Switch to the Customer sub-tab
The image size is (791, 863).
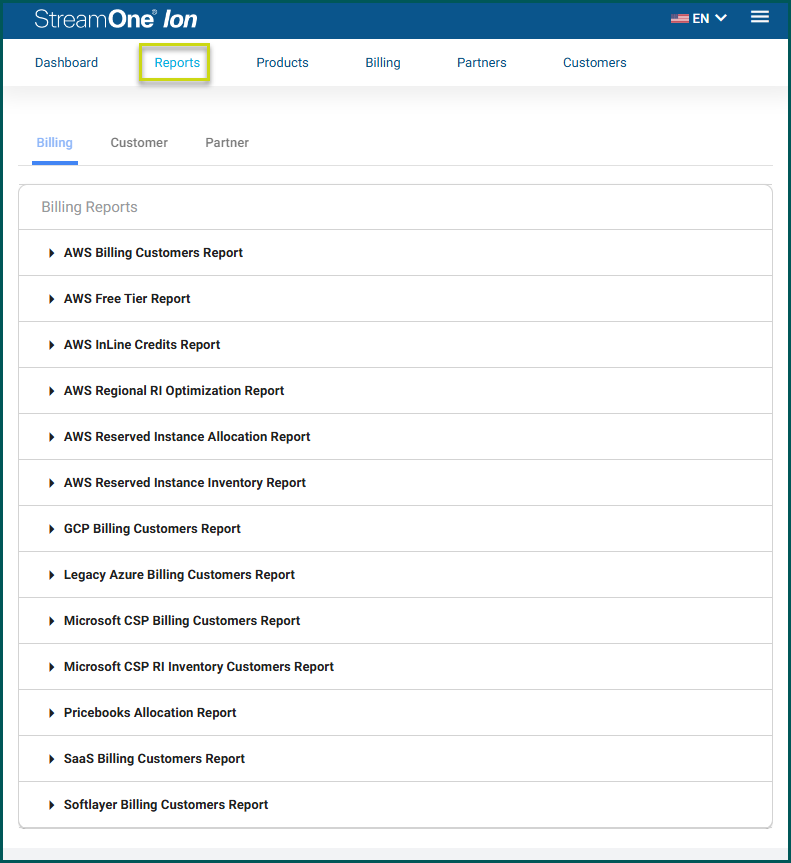pos(139,143)
